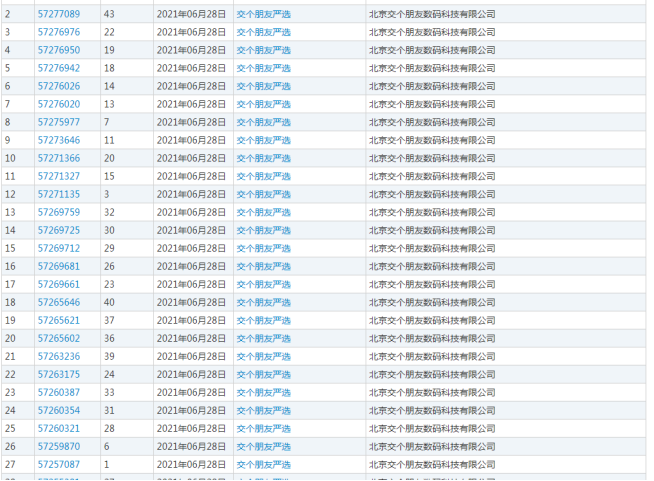The width and height of the screenshot is (654, 481).
Task: Click the date cell in row 24
Action: [x=191, y=410]
